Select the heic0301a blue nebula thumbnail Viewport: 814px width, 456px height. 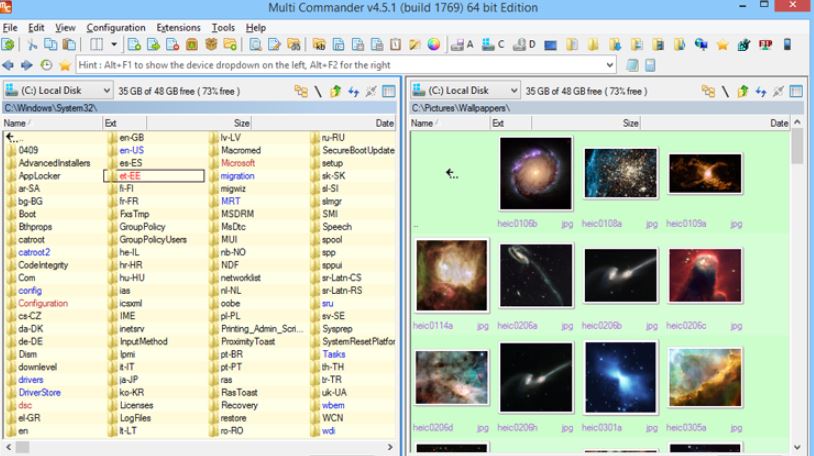point(620,377)
